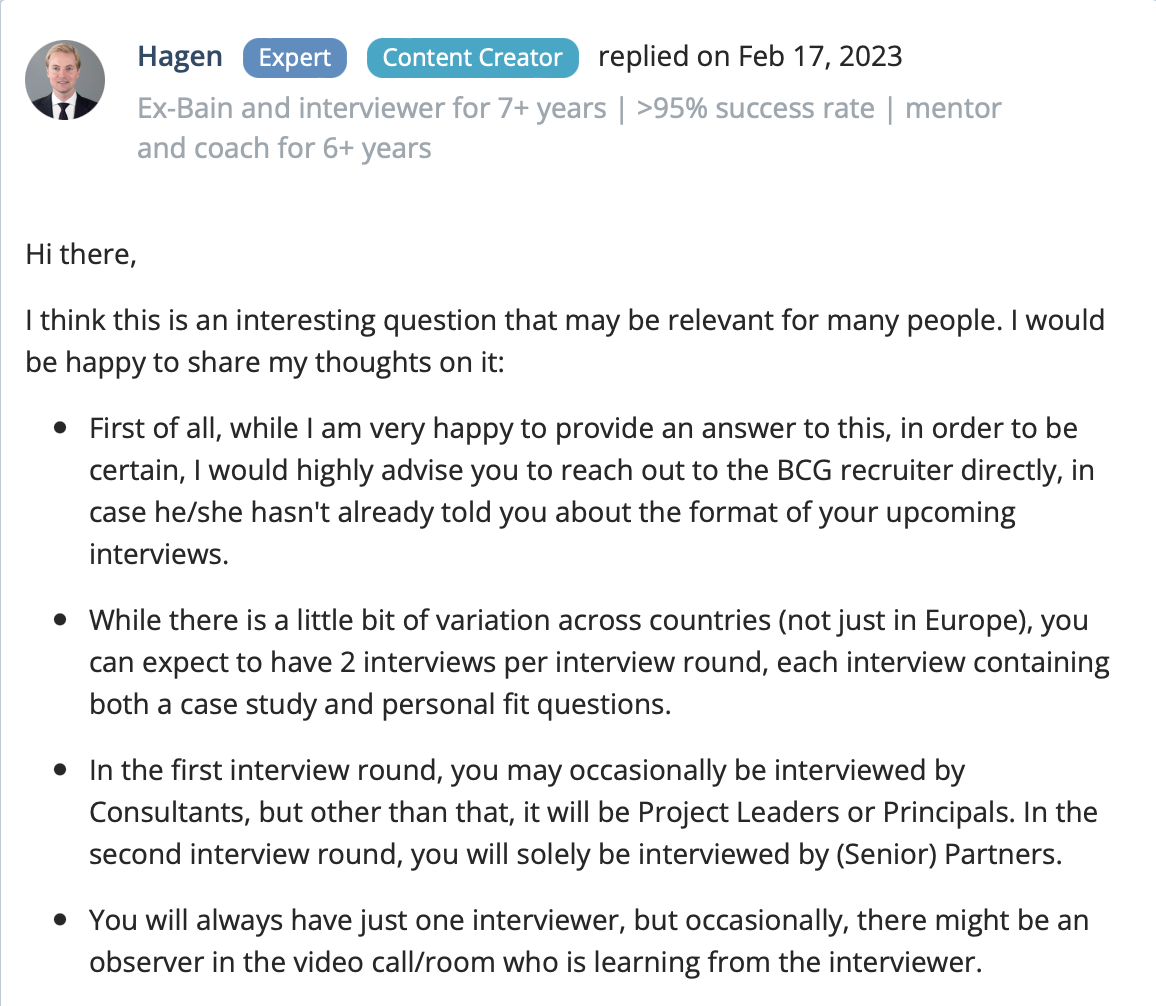Click the 'Ex-Bain and interviewer for 7+ years' tagline

tap(372, 108)
